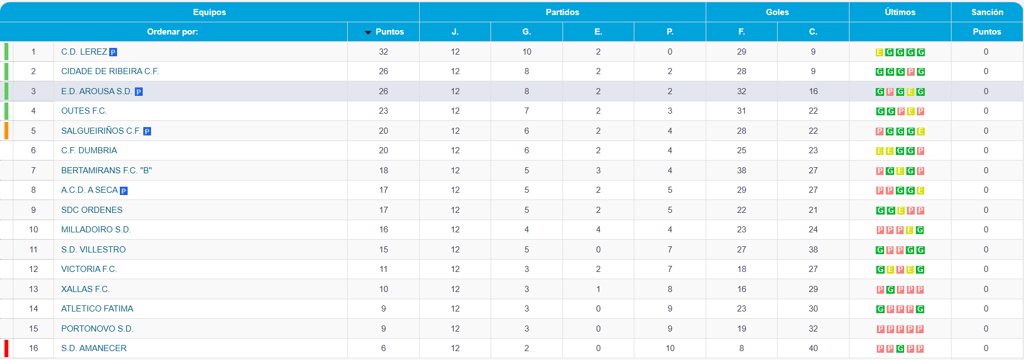1024x360 pixels.
Task: Click the blue P badge beside E.D. AROUSA S.D.
Action: click(138, 92)
